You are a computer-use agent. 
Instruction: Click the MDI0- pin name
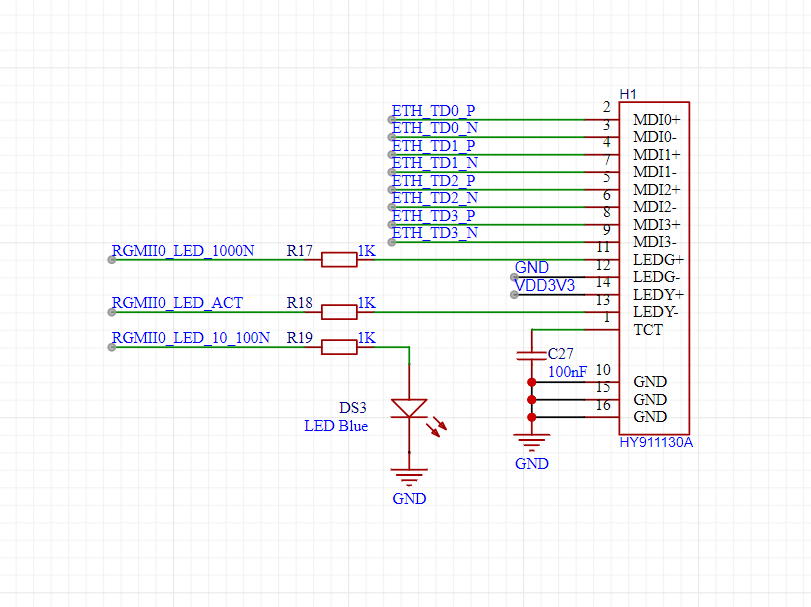coord(655,137)
